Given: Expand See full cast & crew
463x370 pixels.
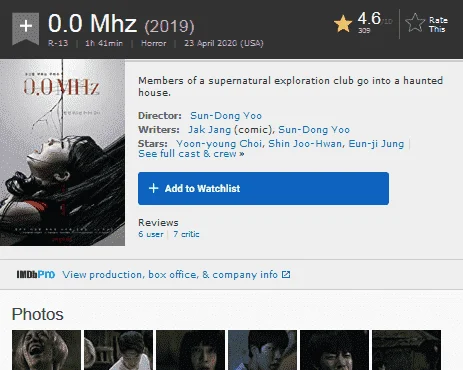Looking at the screenshot, I should (191, 154).
